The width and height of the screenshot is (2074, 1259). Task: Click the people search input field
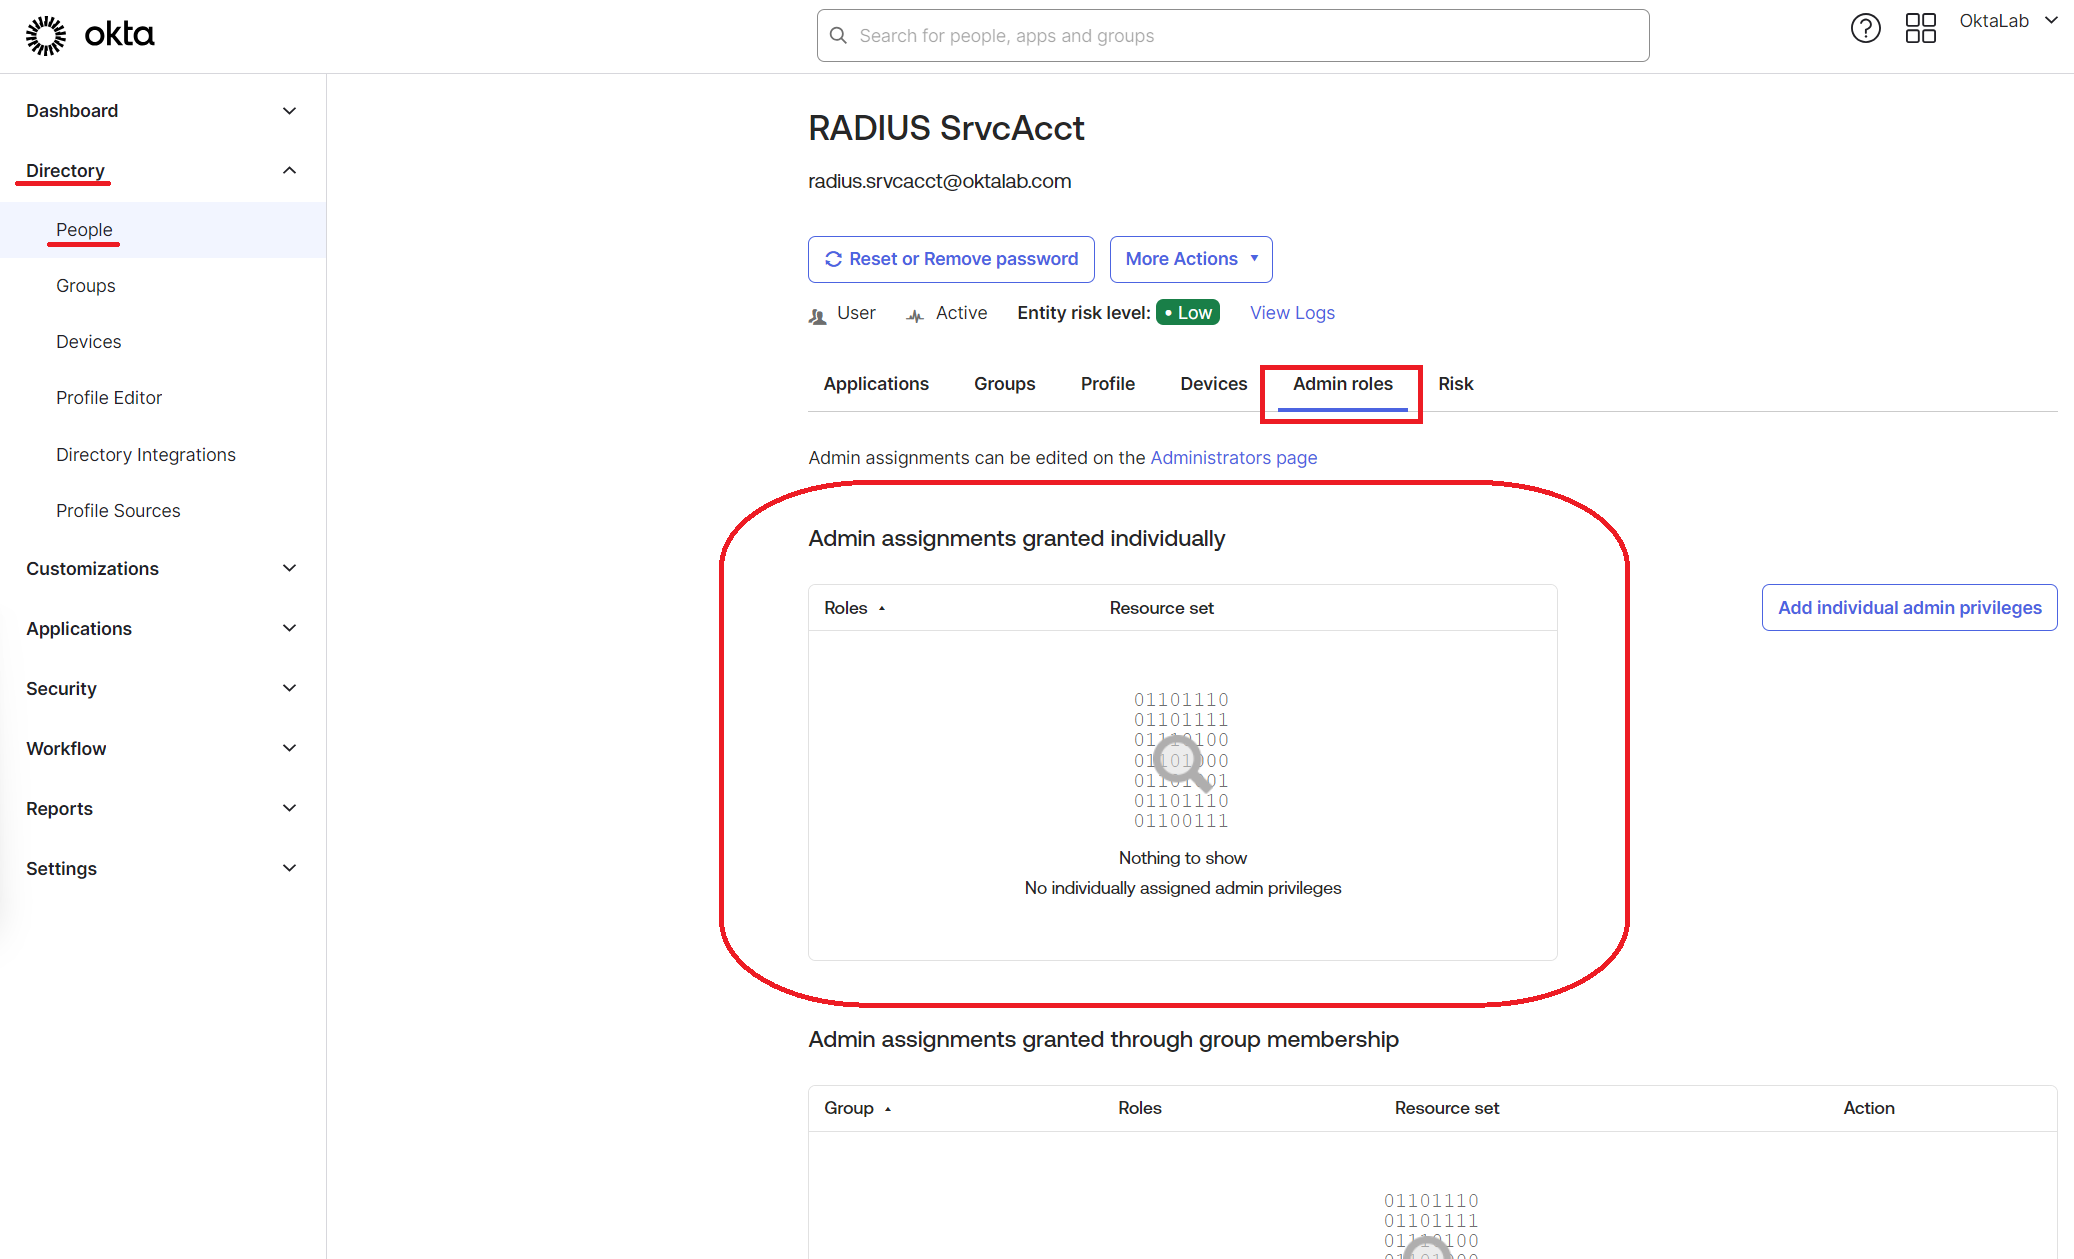(1230, 35)
